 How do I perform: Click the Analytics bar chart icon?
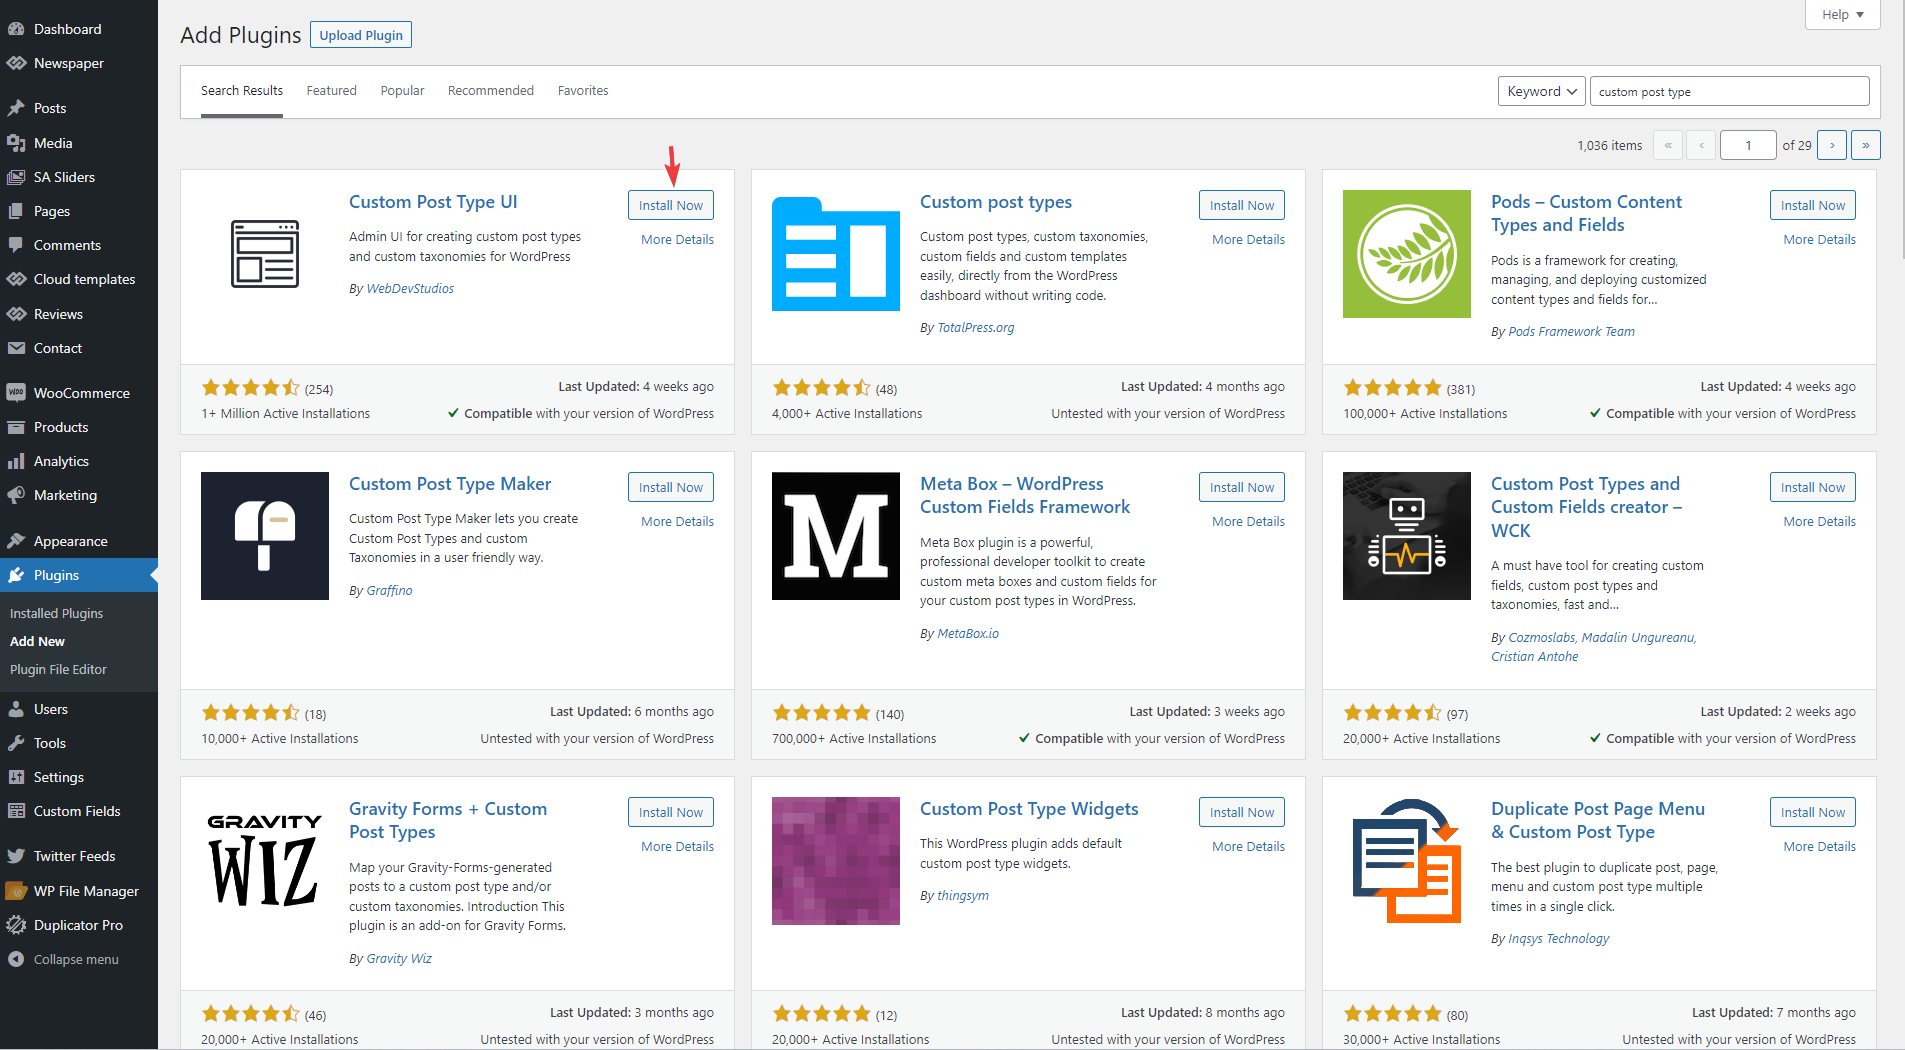16,461
